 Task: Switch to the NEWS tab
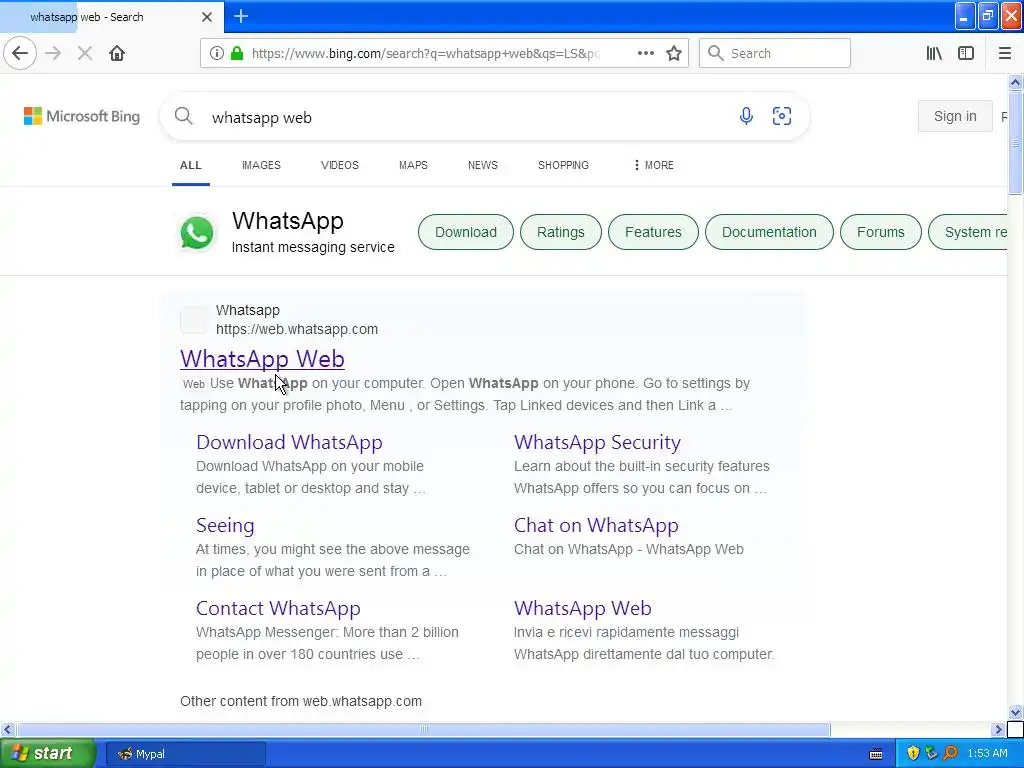click(483, 165)
